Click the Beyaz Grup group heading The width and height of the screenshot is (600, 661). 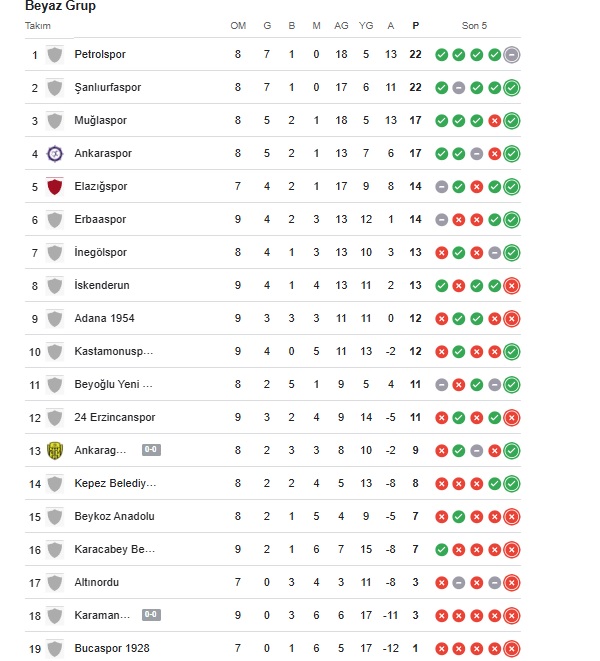(61, 6)
